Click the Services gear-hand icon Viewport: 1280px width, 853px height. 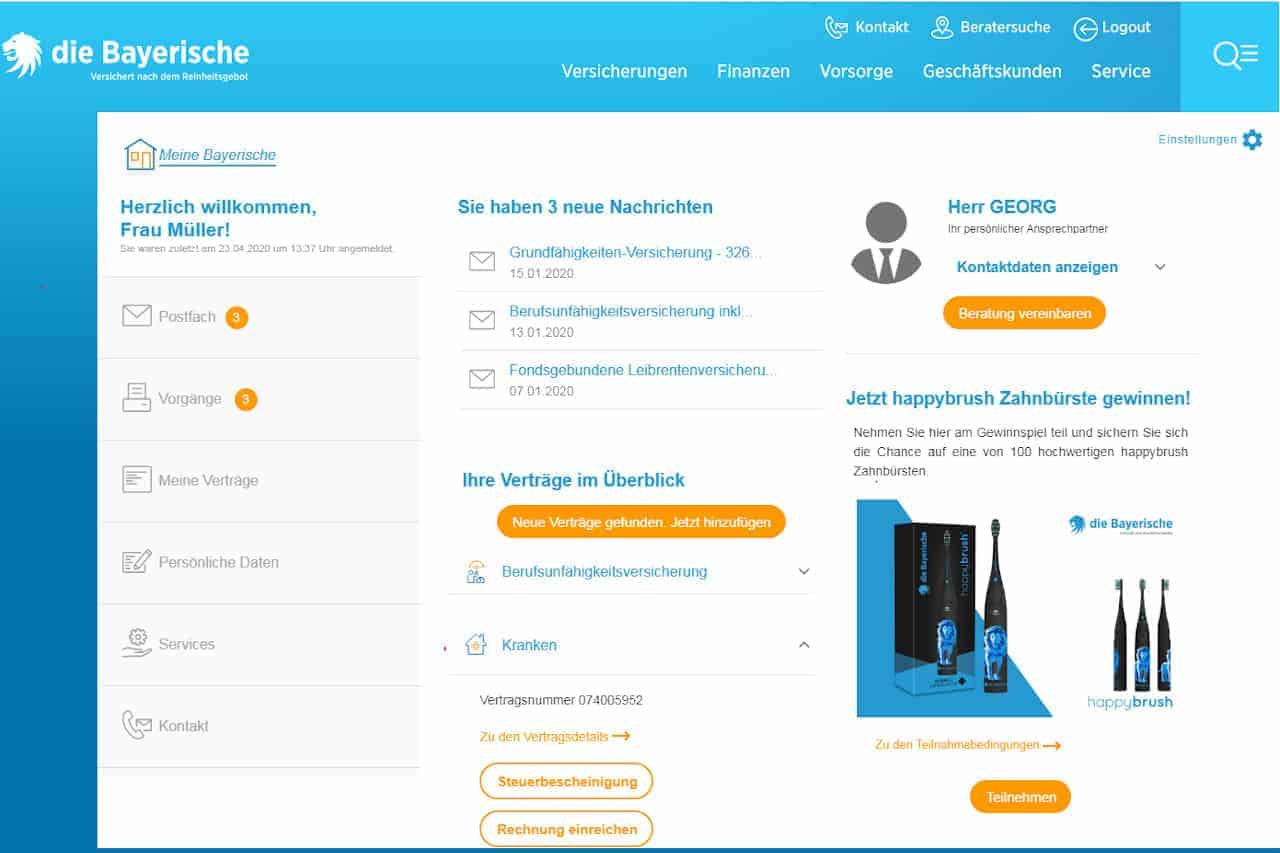(137, 643)
